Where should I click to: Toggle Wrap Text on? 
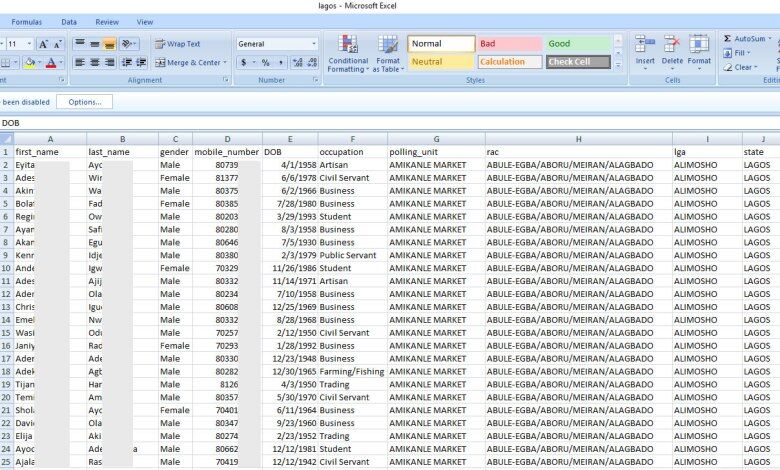pos(177,44)
